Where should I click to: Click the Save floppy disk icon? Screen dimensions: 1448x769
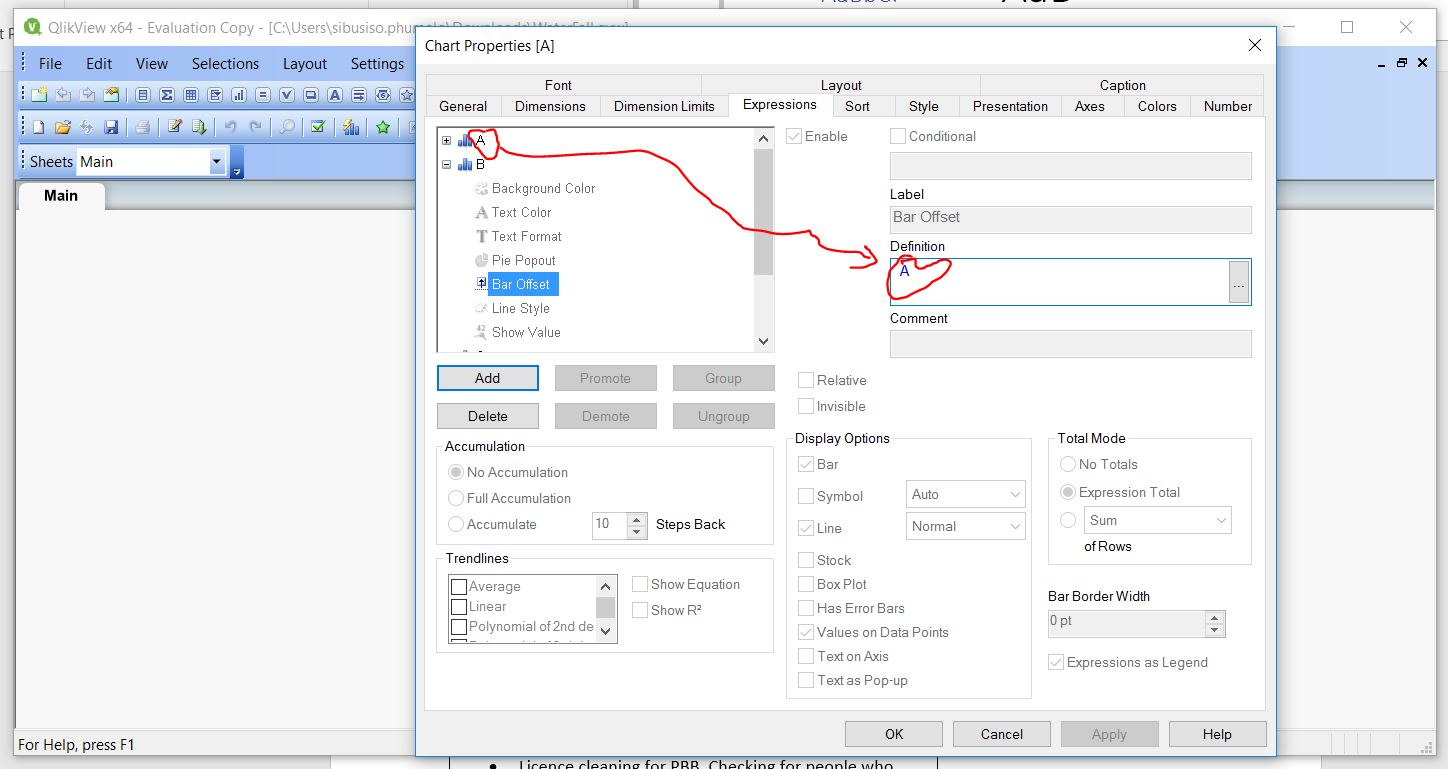[111, 127]
